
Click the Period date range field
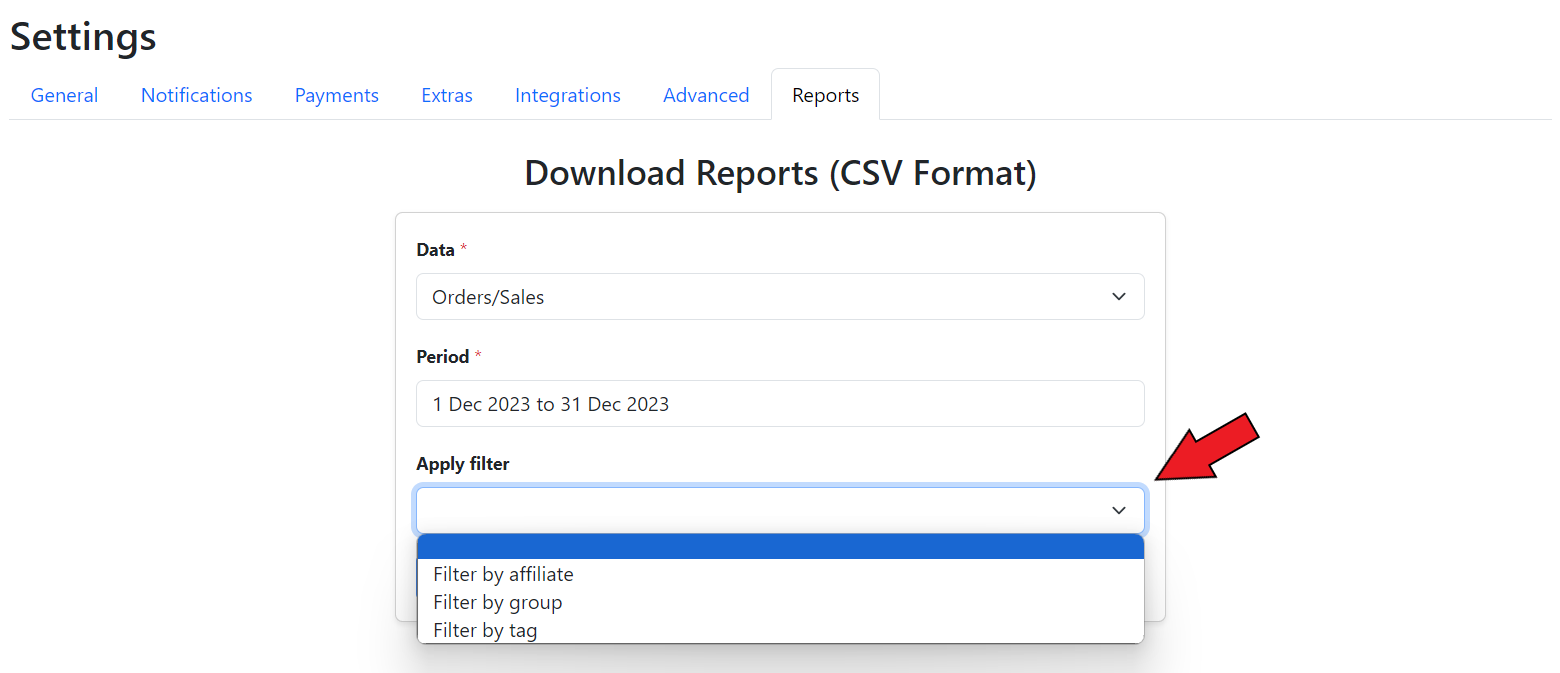[x=780, y=404]
